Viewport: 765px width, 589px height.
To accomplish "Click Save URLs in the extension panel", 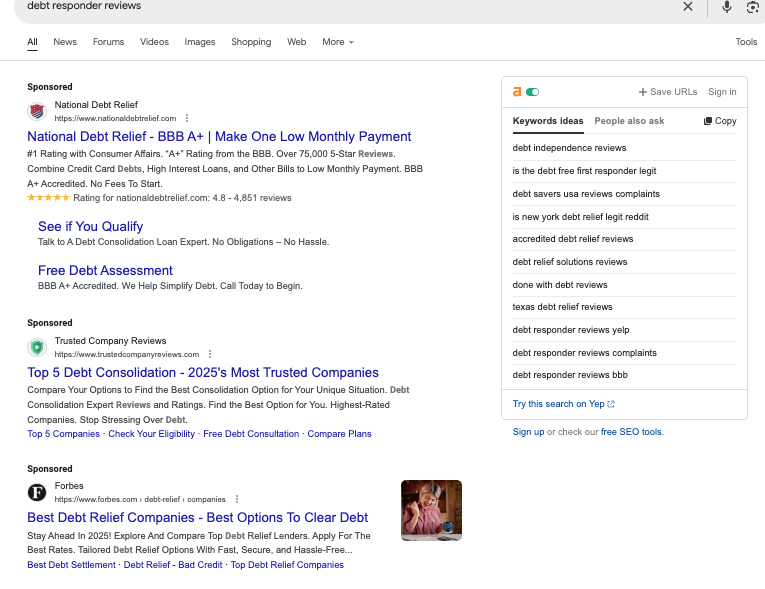I will (668, 92).
